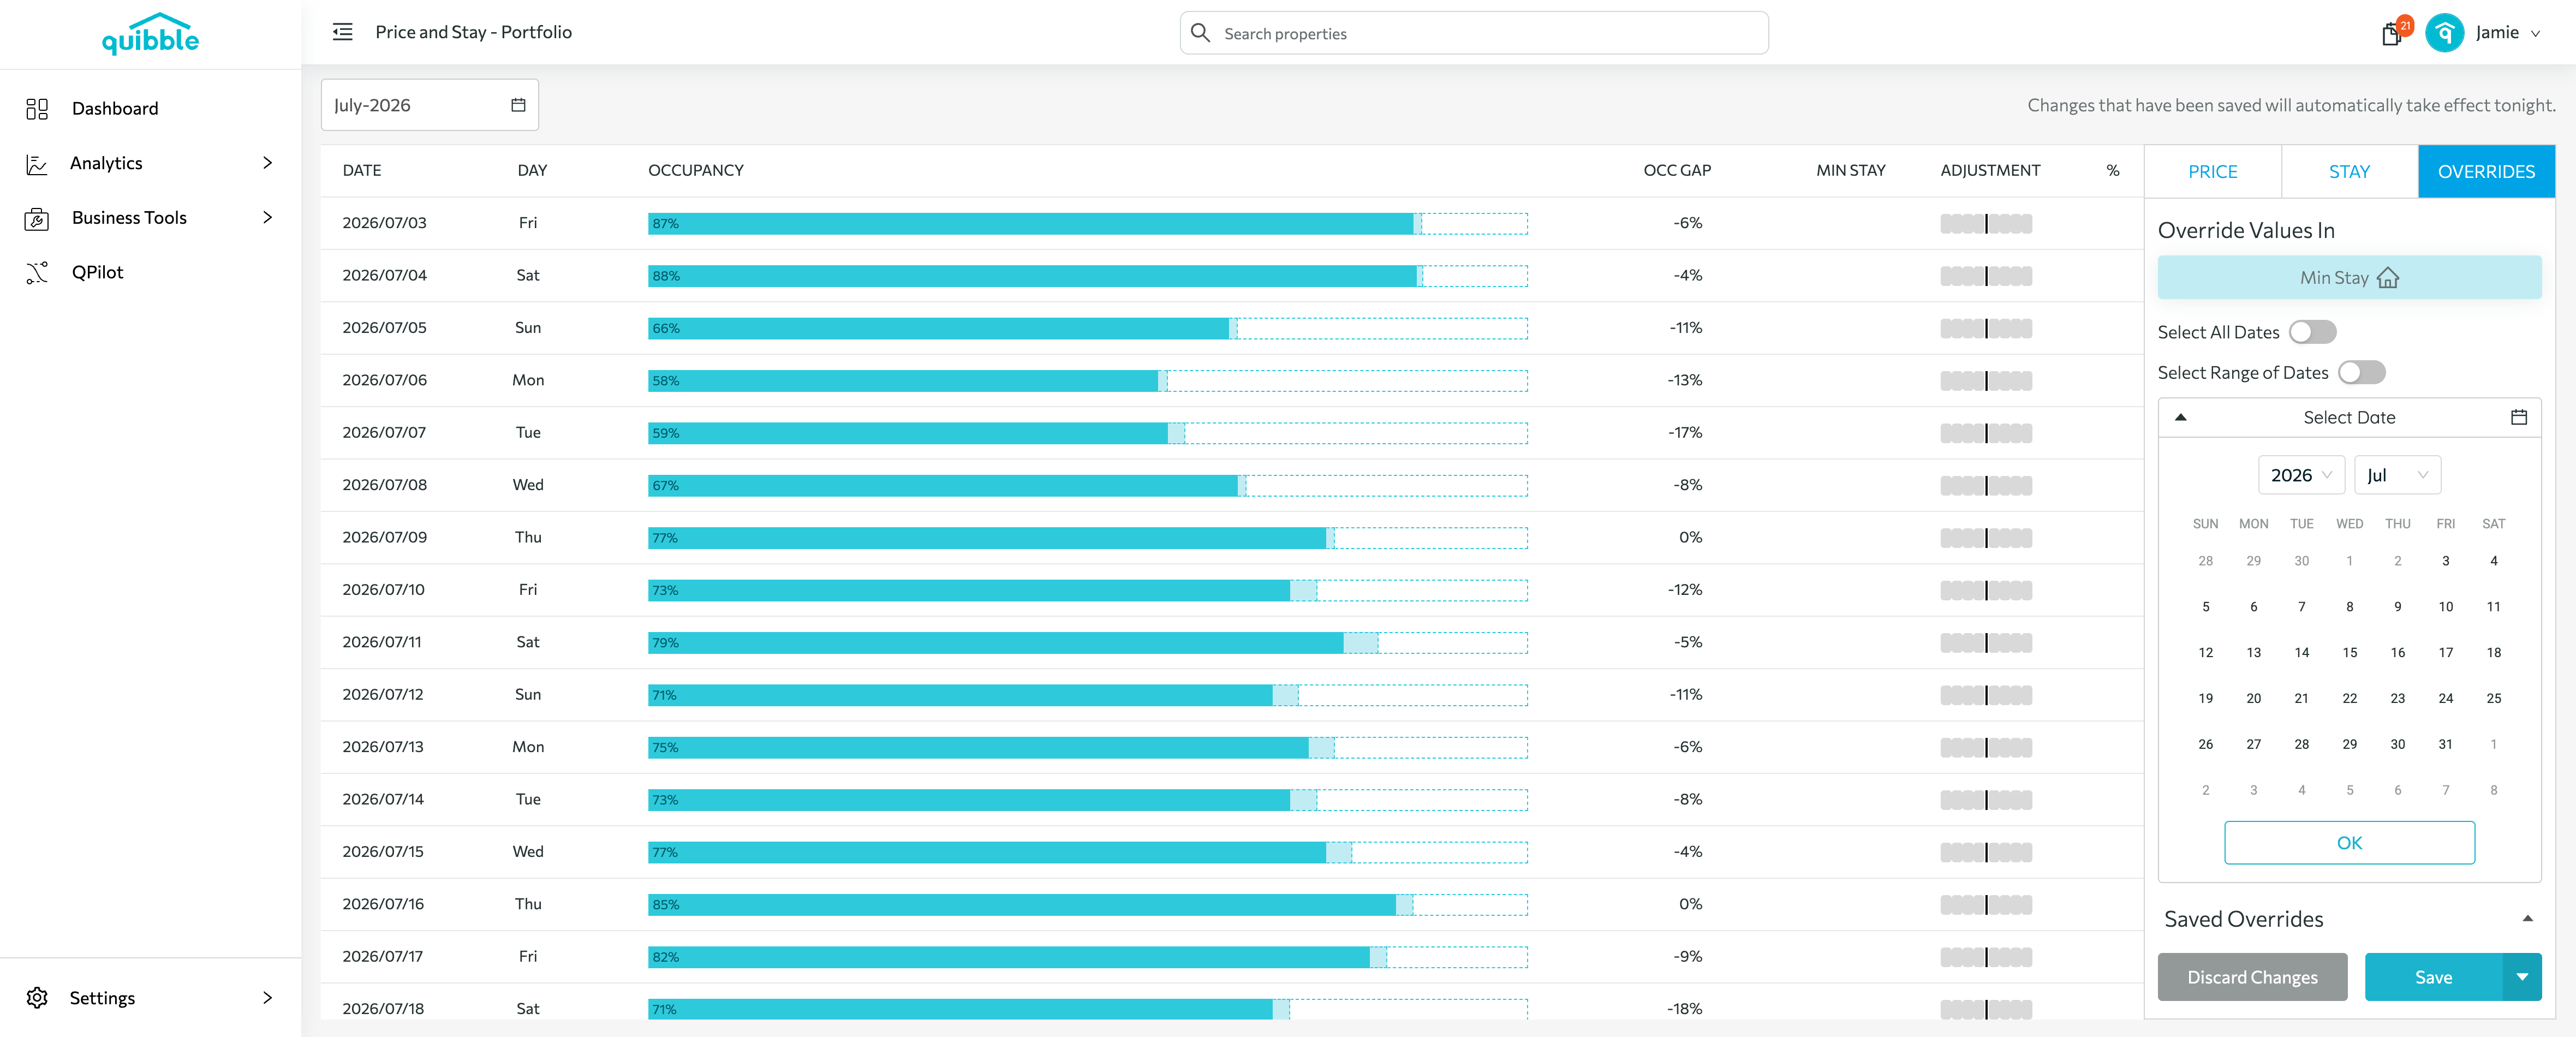
Task: Turn on Select Range of Dates
Action: pos(2361,372)
